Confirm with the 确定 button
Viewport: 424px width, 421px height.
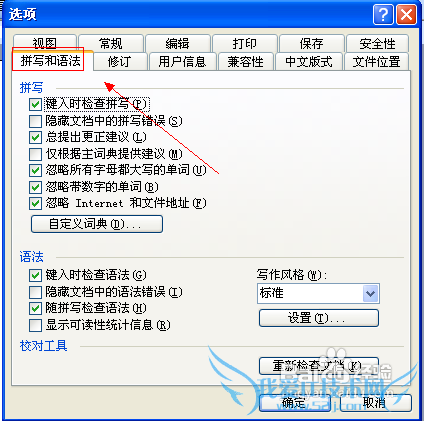[295, 403]
